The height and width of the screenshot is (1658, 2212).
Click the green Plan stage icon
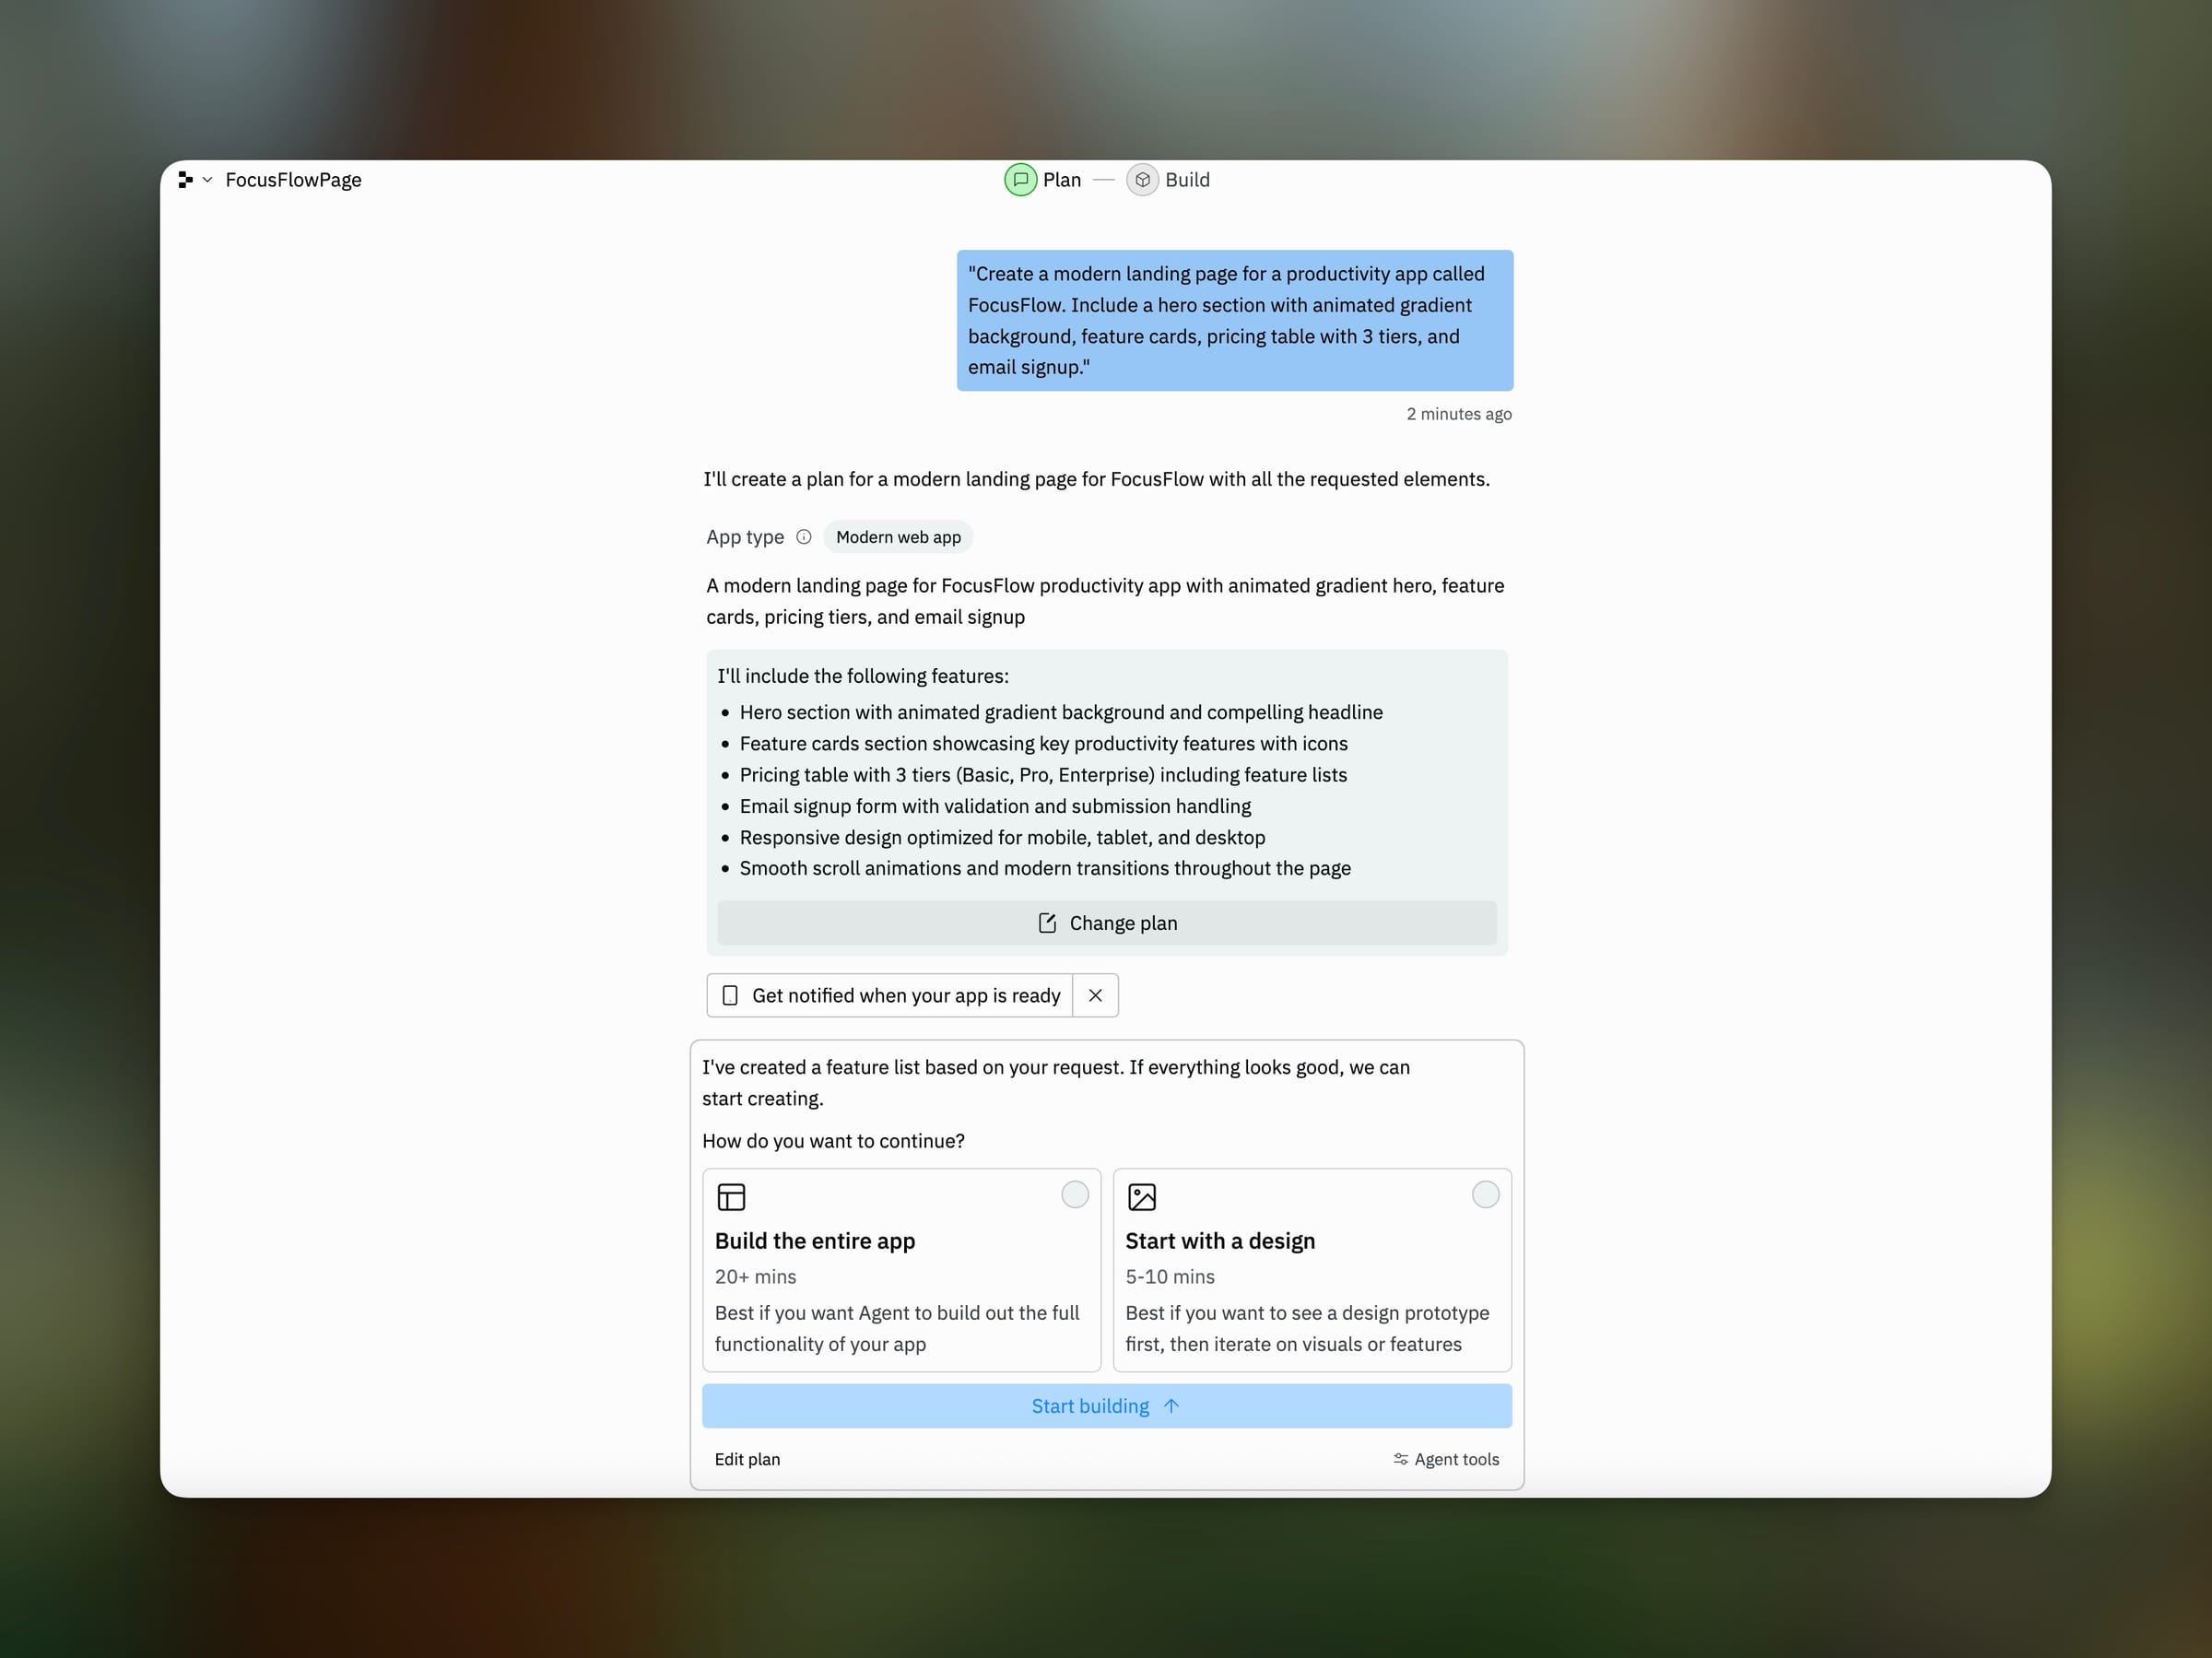1020,180
